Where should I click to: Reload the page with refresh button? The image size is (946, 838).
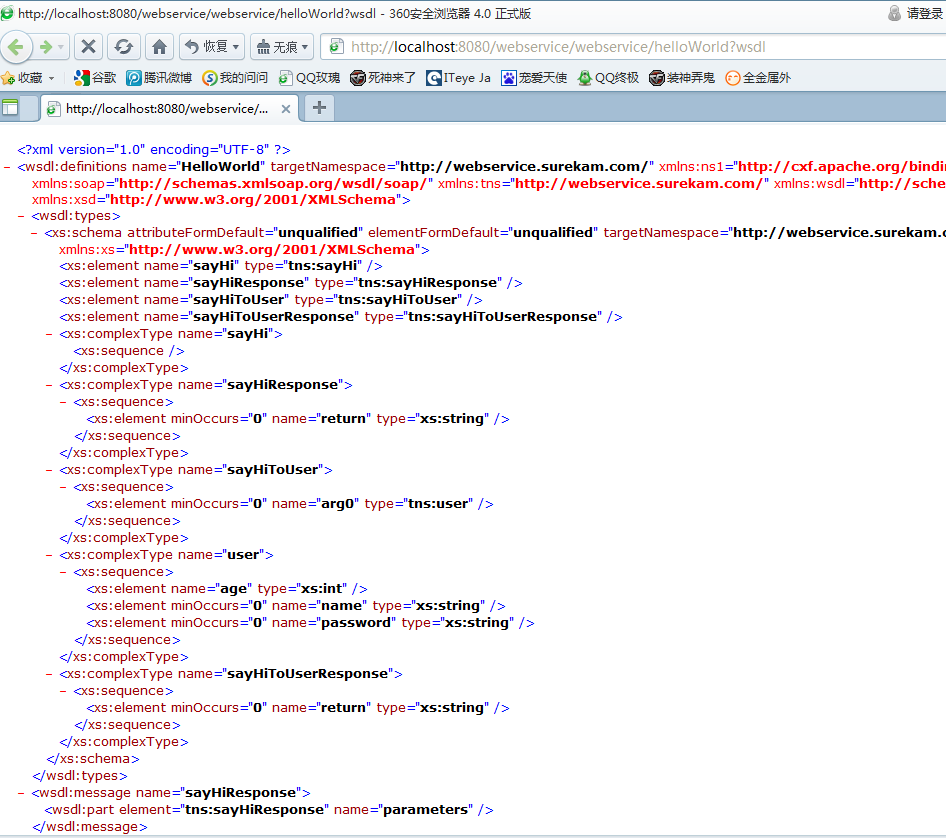[x=123, y=47]
